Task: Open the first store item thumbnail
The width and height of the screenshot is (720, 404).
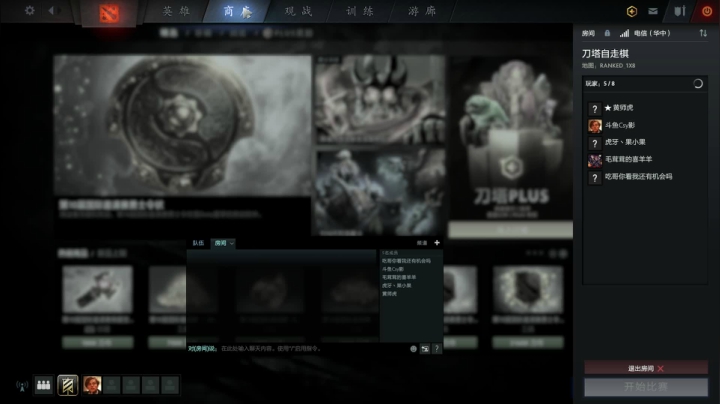Action: click(98, 289)
